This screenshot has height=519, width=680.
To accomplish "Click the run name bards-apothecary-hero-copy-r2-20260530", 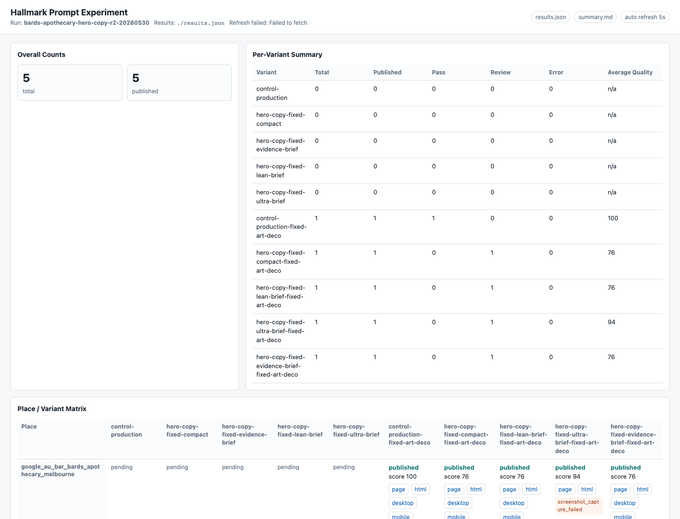I will [x=86, y=23].
